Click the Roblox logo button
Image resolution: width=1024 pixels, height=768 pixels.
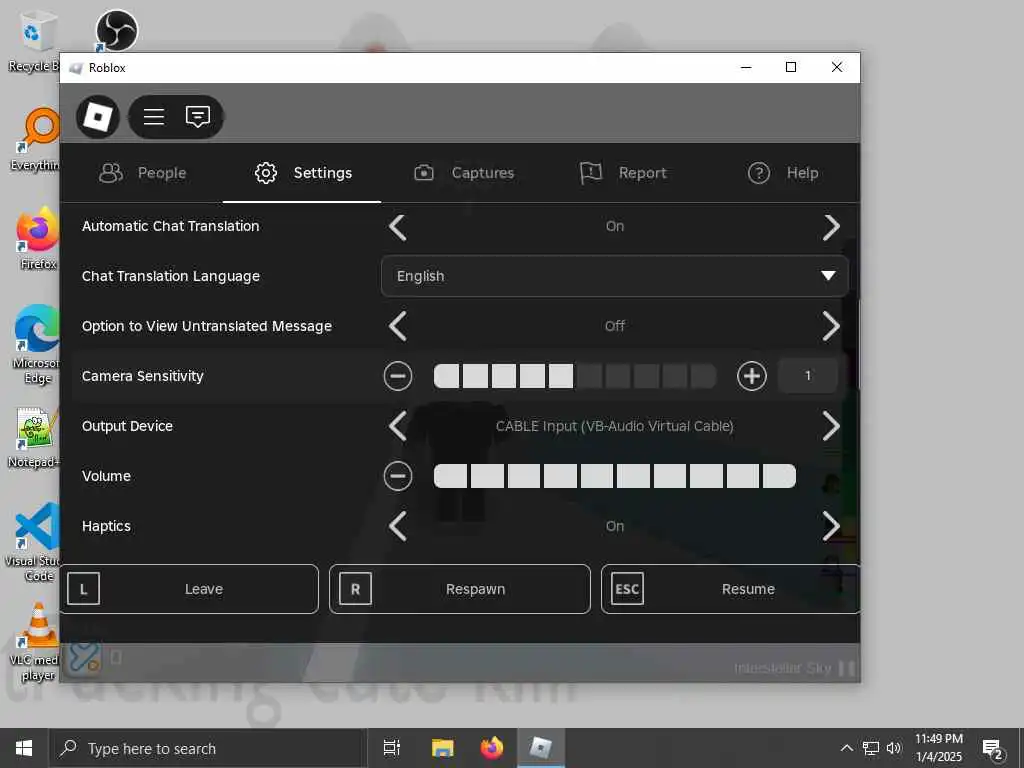(98, 117)
